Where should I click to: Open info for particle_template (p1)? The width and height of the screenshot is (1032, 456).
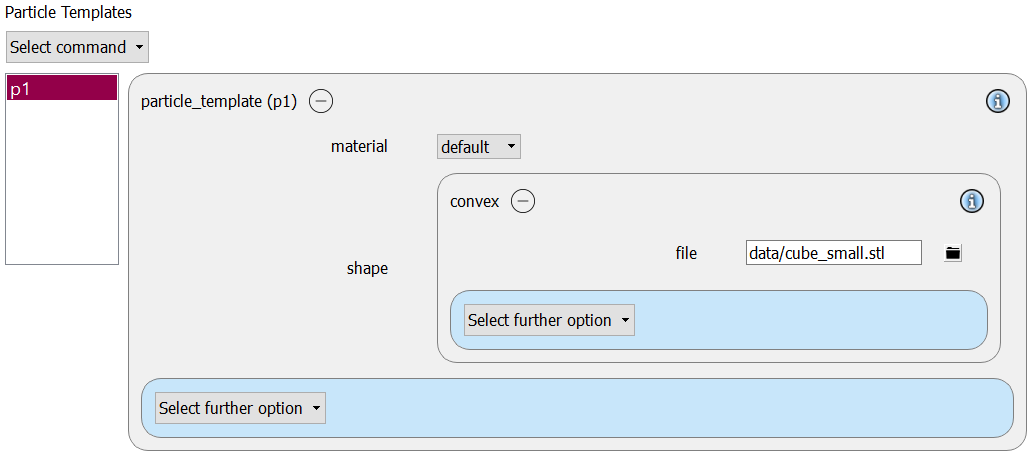[x=998, y=101]
